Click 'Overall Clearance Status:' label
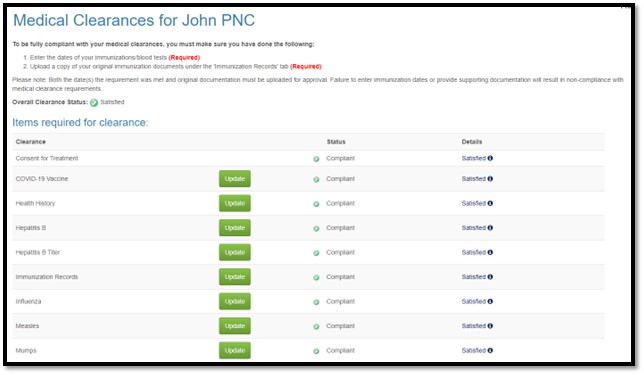 pos(50,102)
